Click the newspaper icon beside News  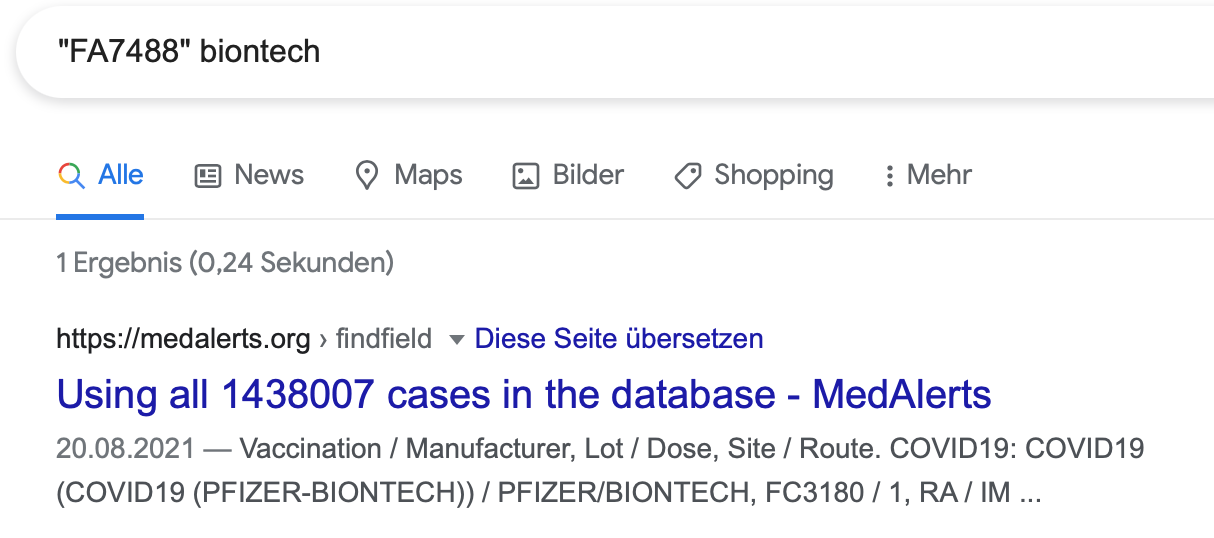(208, 176)
